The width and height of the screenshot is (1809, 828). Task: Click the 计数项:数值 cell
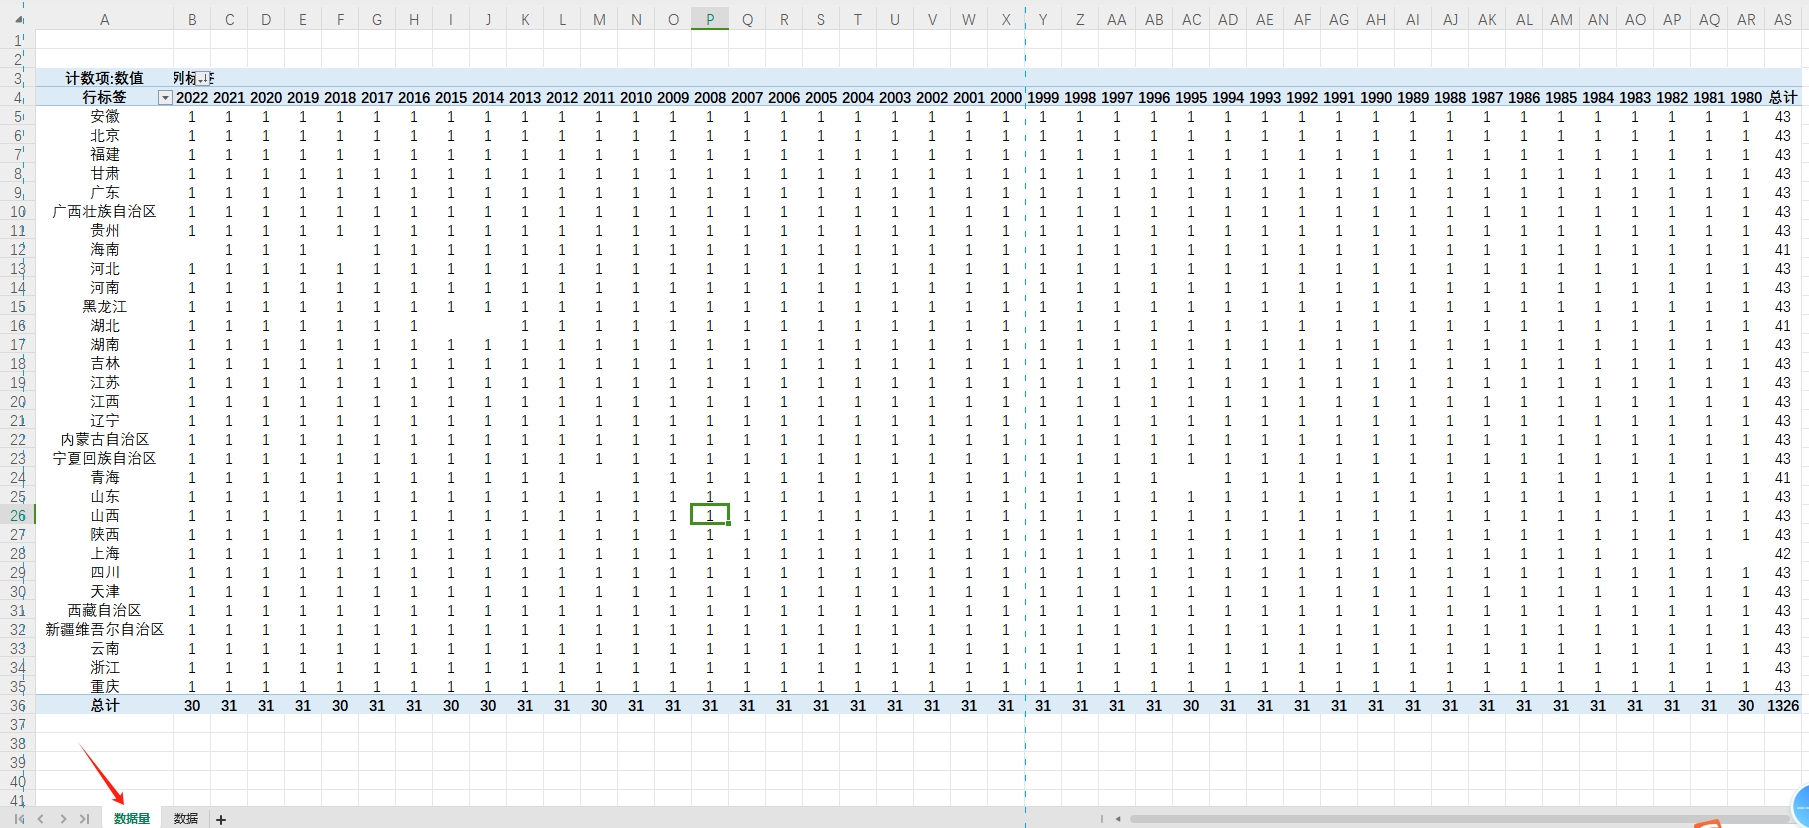(104, 78)
